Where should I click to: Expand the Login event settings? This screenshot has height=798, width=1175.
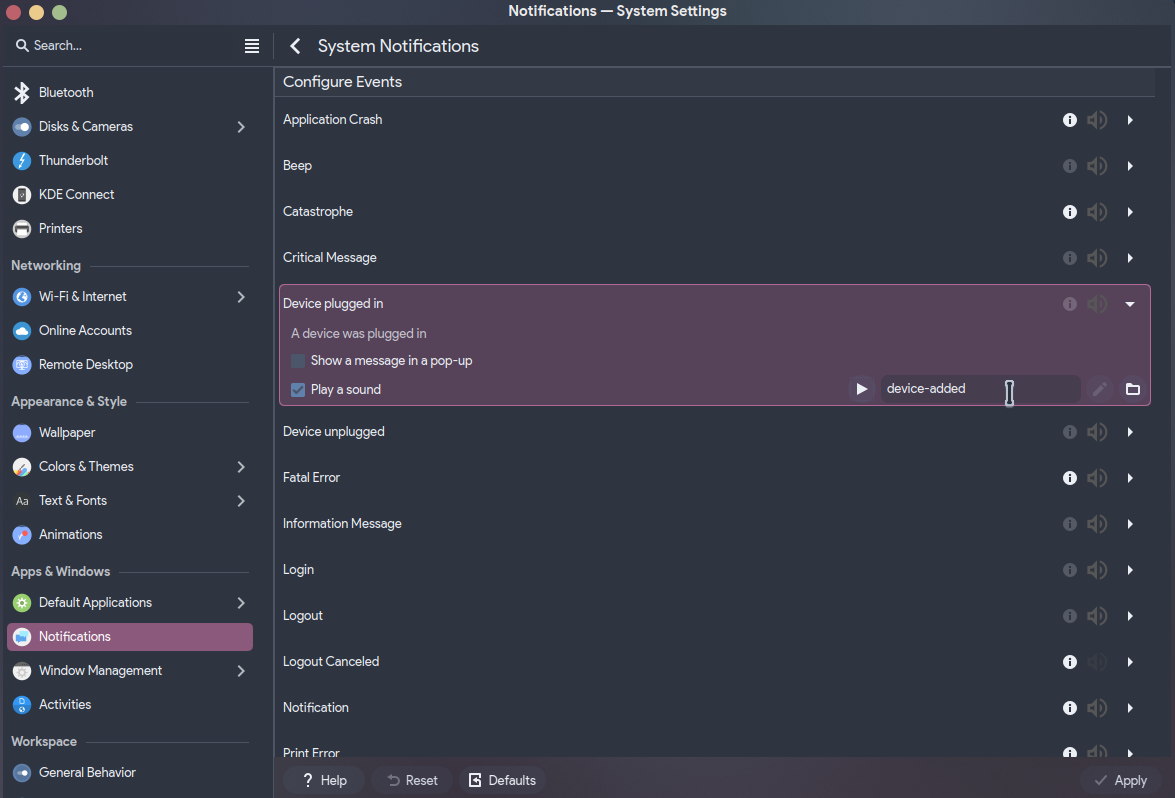1130,570
